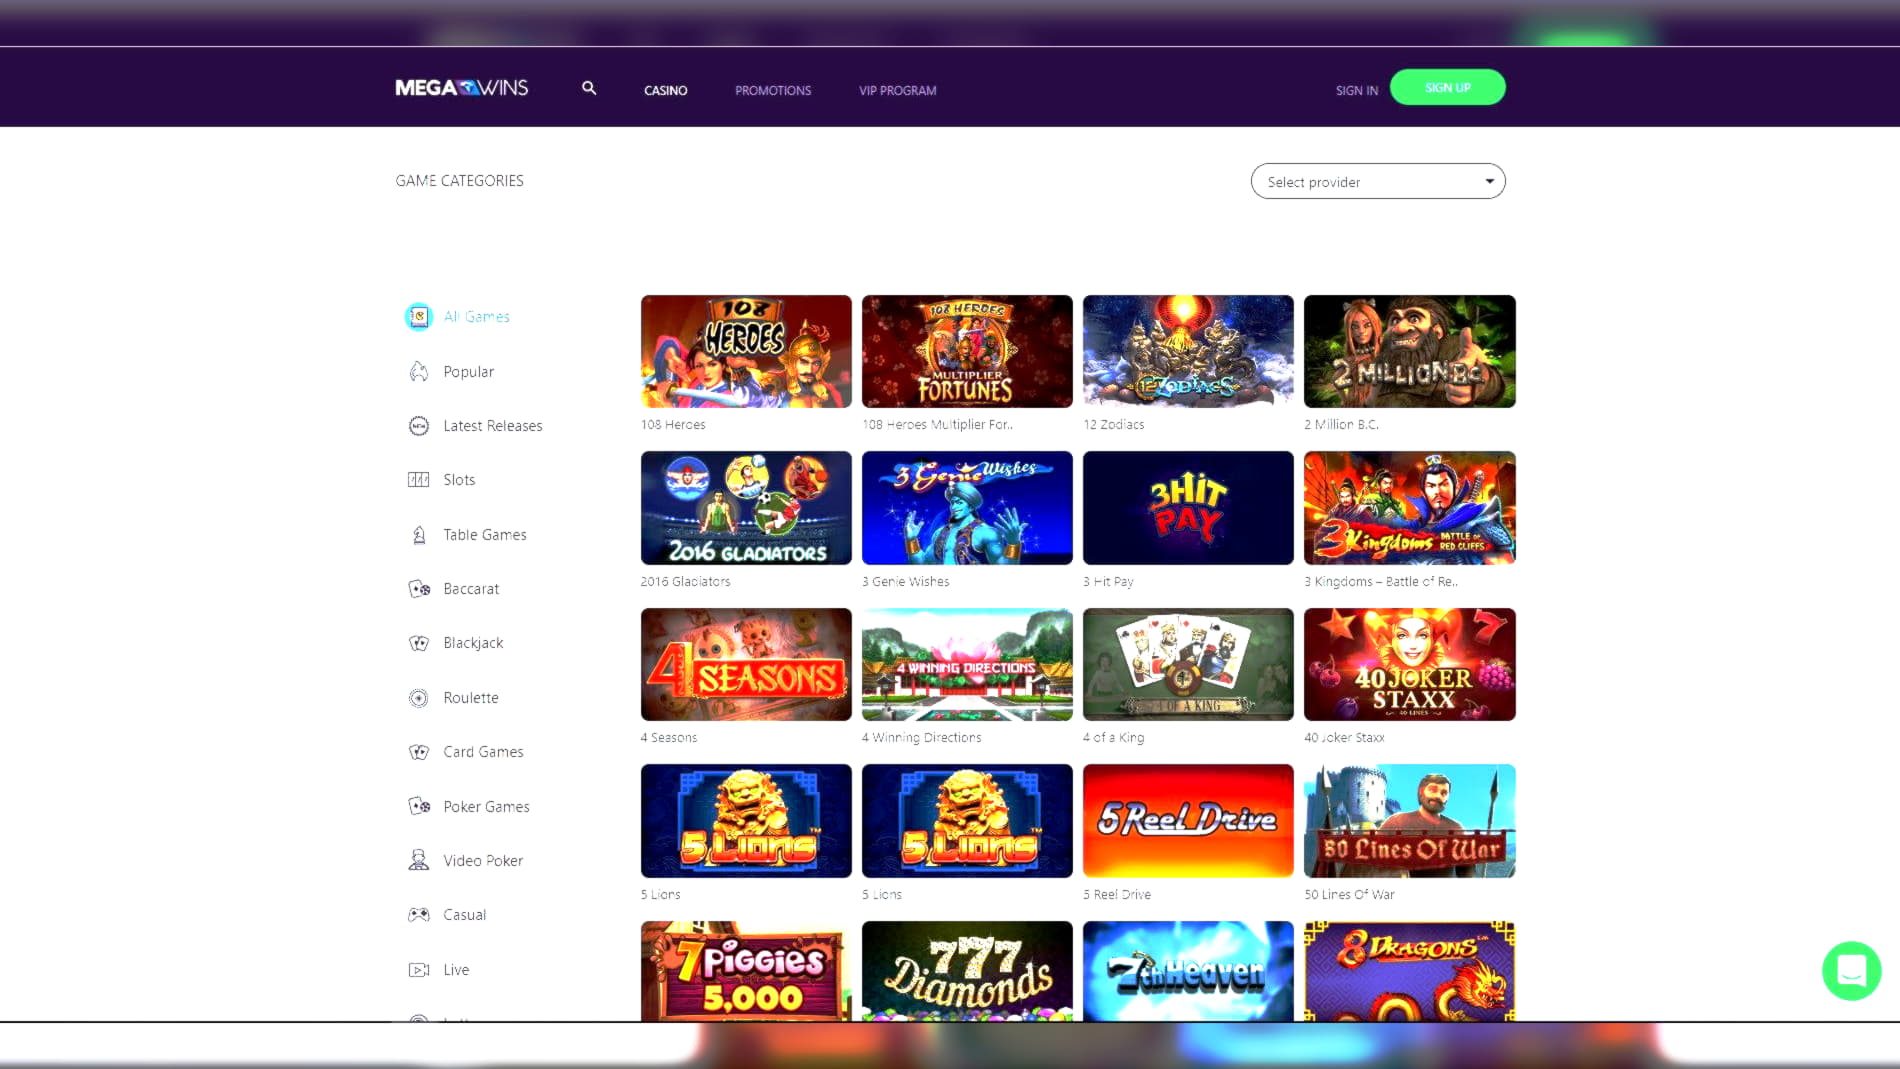1900x1069 pixels.
Task: Open the search magnifier icon
Action: (589, 88)
